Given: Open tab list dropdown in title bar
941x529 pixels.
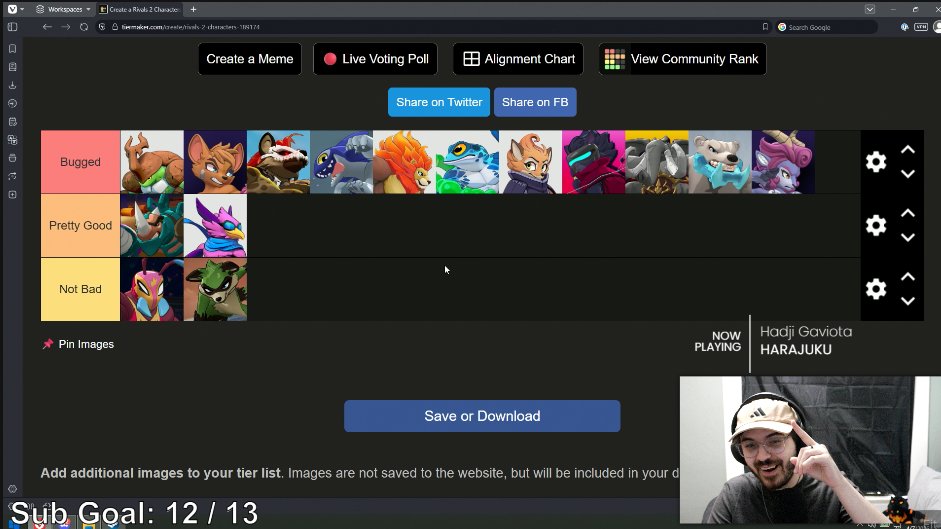Looking at the screenshot, I should click(x=870, y=9).
